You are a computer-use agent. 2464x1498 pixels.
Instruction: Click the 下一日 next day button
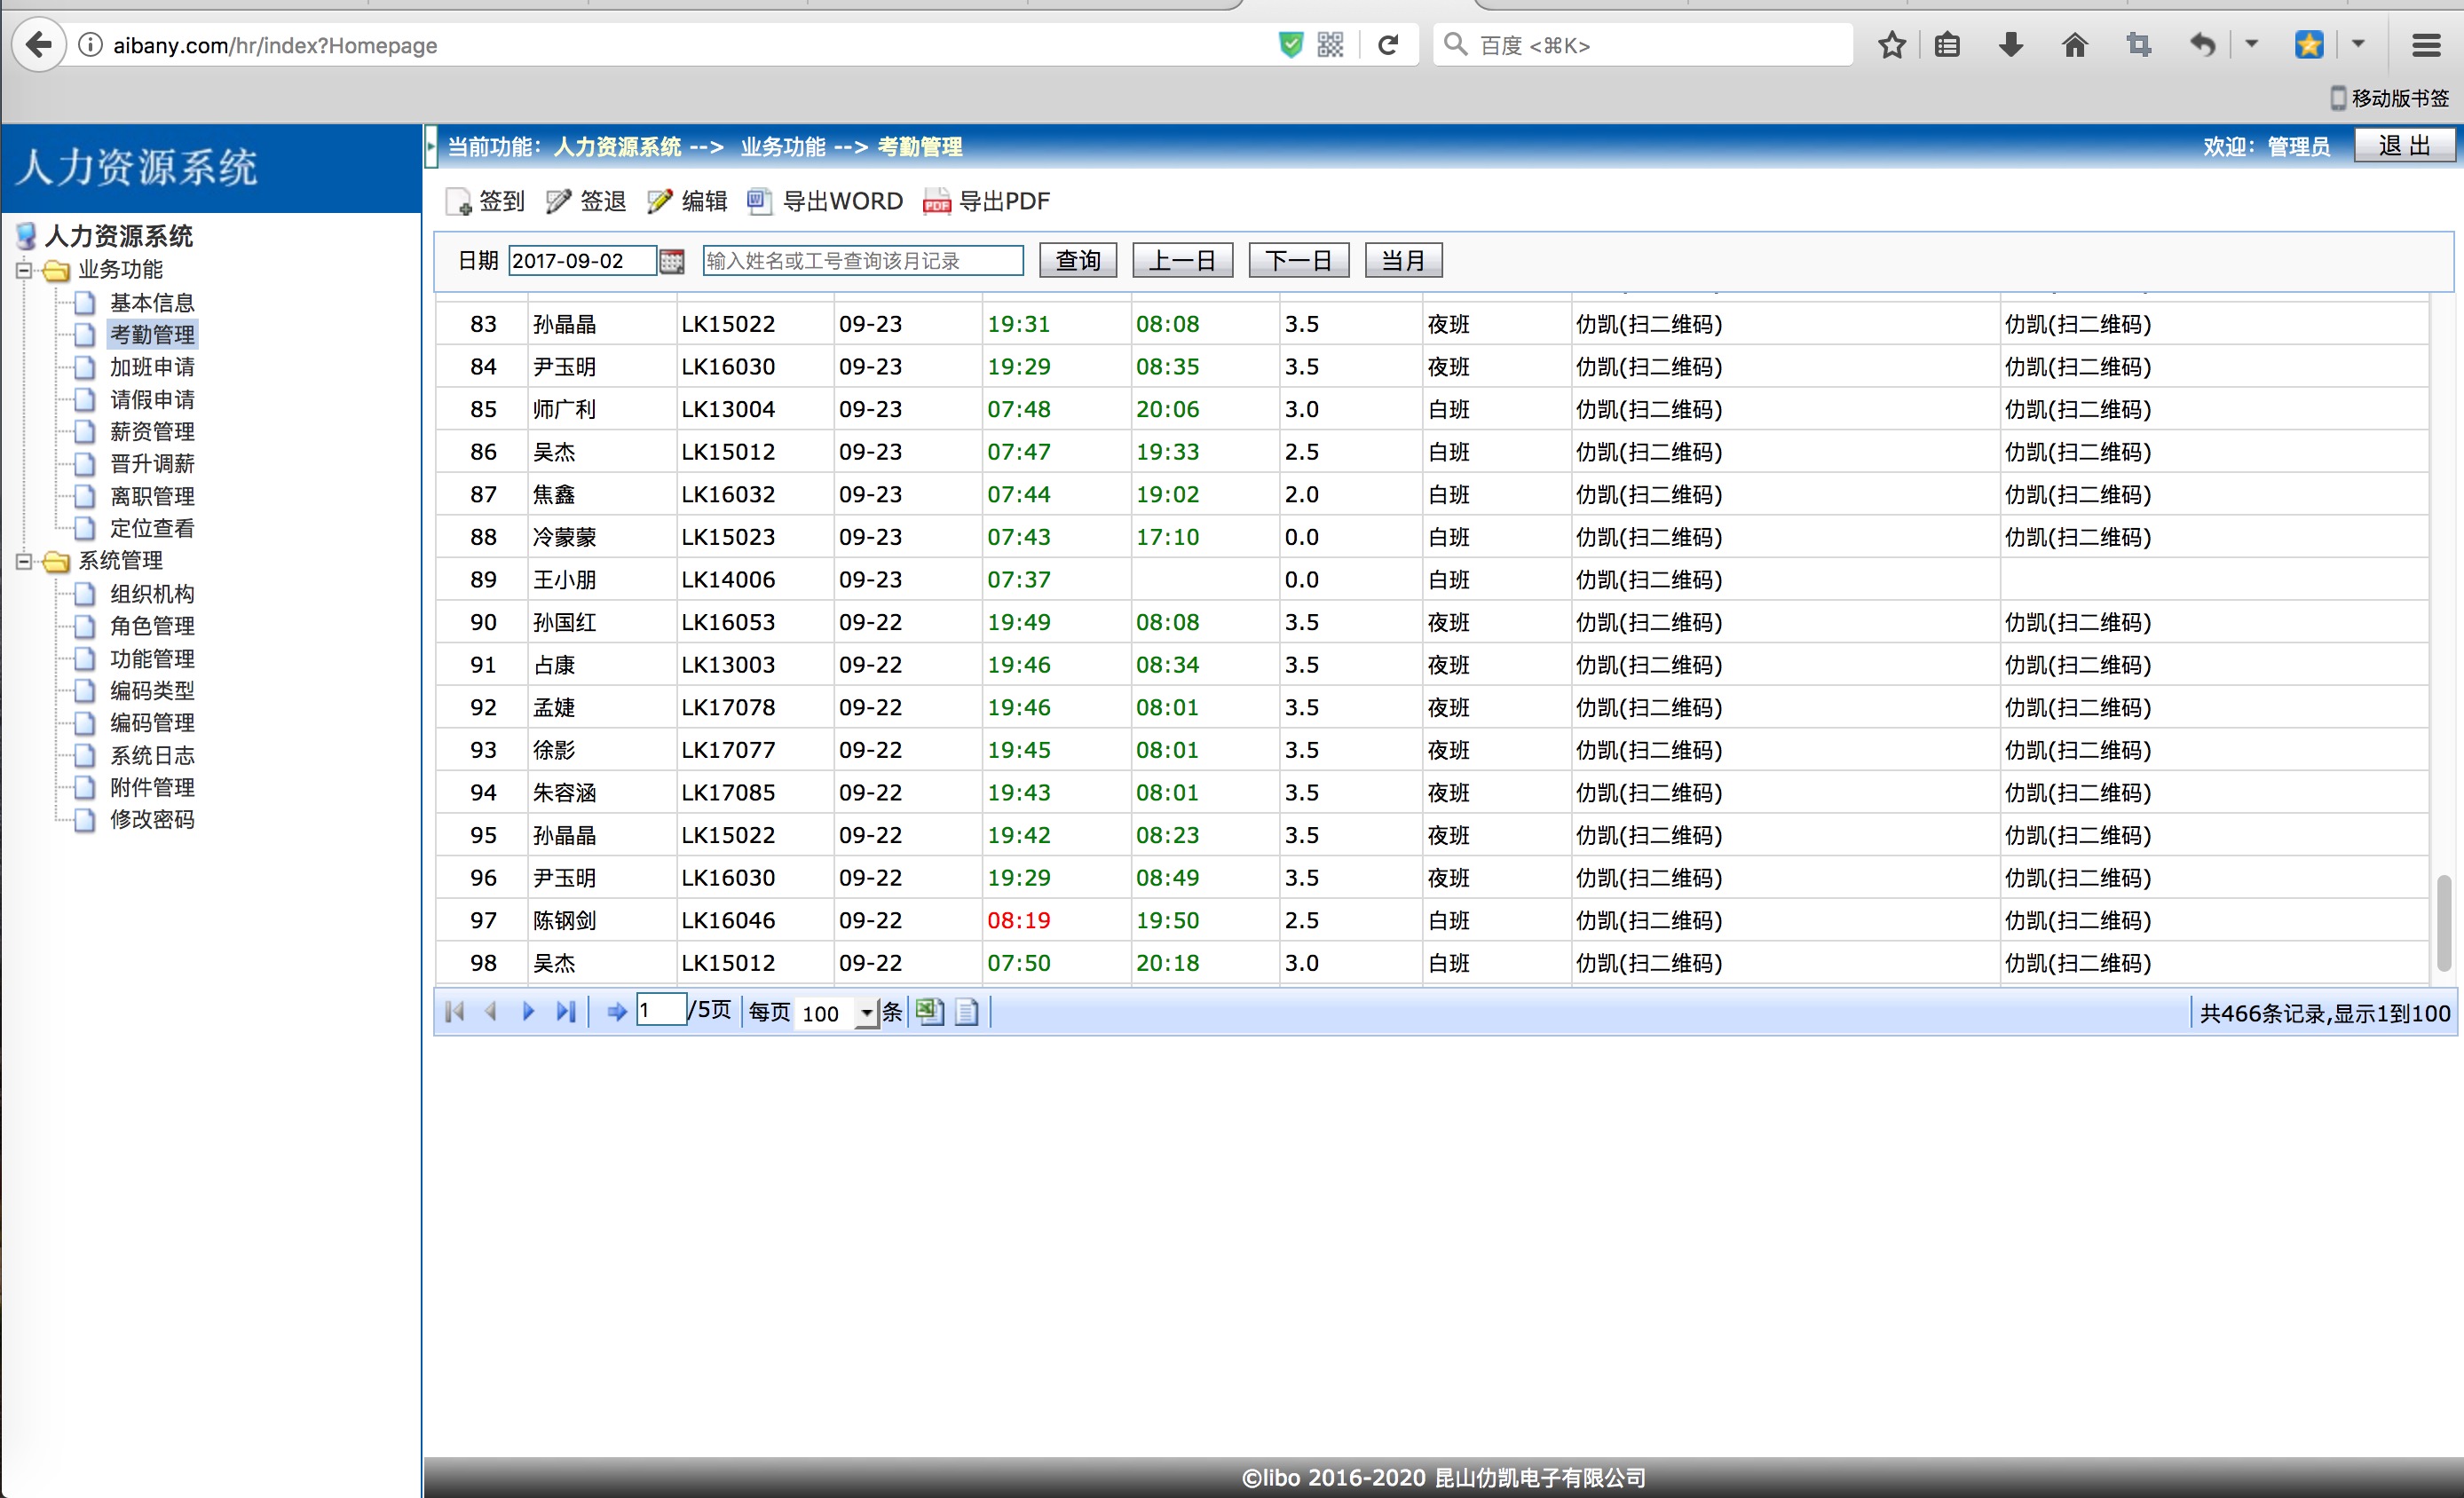(x=1298, y=261)
